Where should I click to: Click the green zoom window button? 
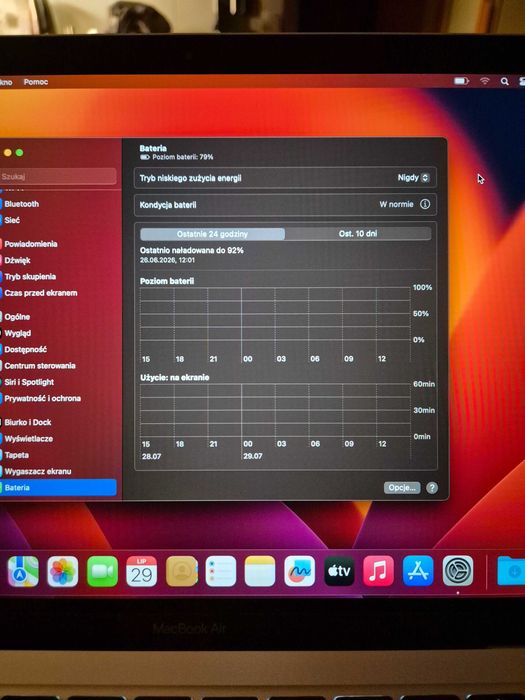coord(19,153)
